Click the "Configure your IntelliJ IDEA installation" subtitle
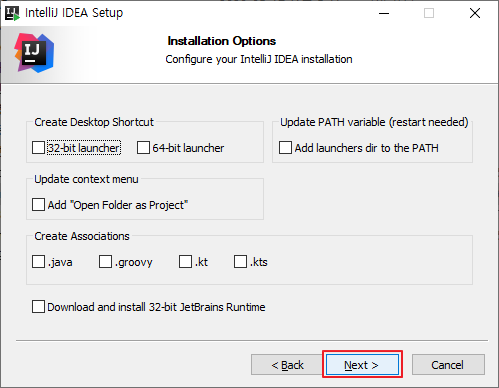 [x=259, y=59]
